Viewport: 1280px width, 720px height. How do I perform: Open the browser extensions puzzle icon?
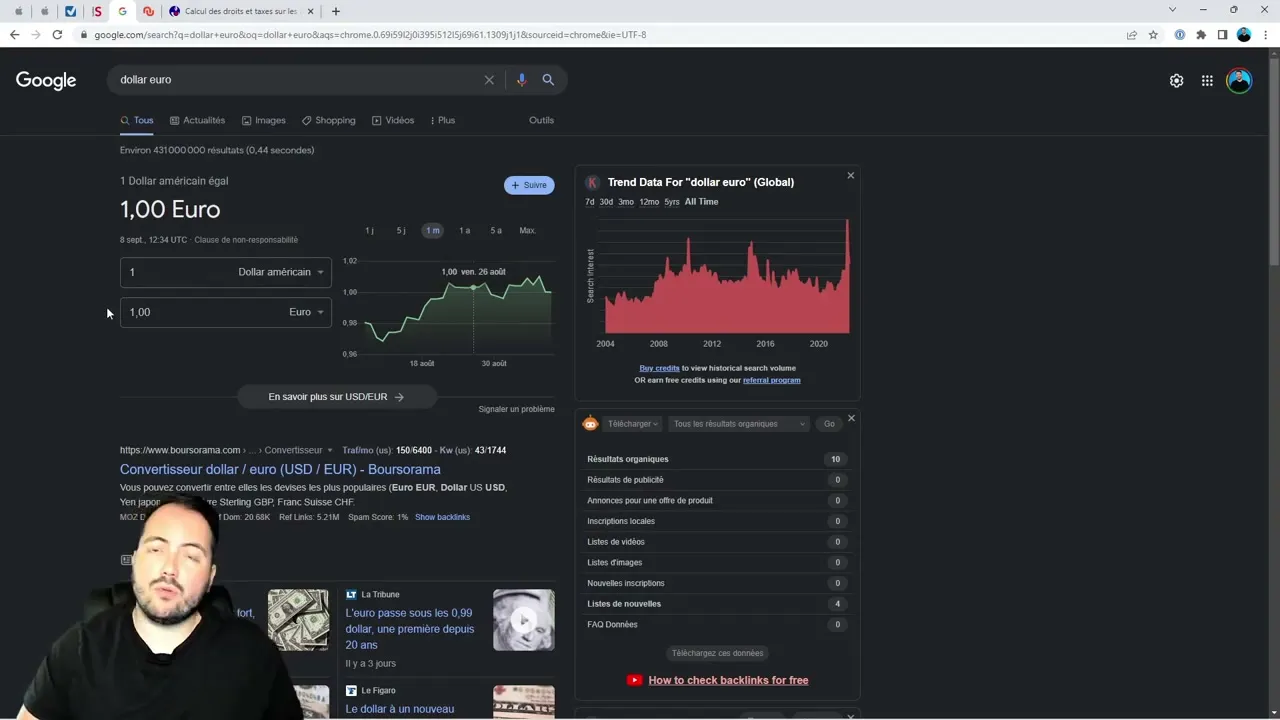[x=1201, y=35]
